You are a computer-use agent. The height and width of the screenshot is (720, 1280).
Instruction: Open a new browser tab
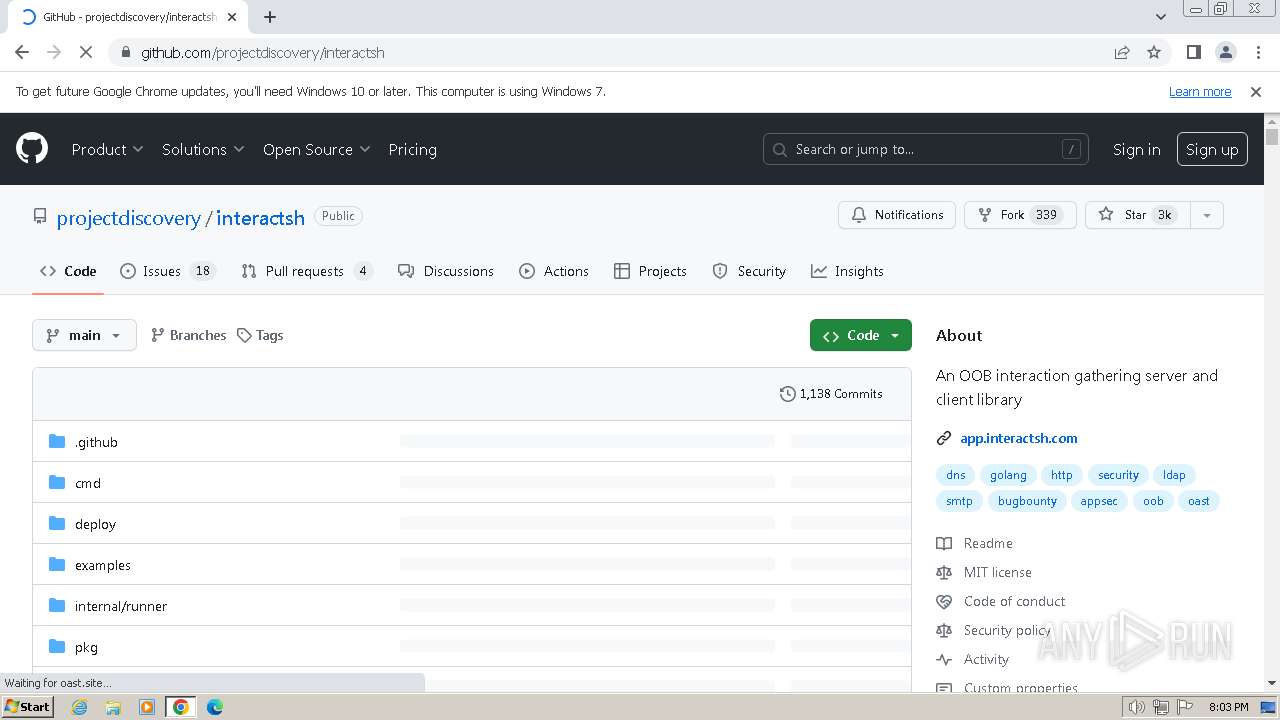pyautogui.click(x=270, y=17)
